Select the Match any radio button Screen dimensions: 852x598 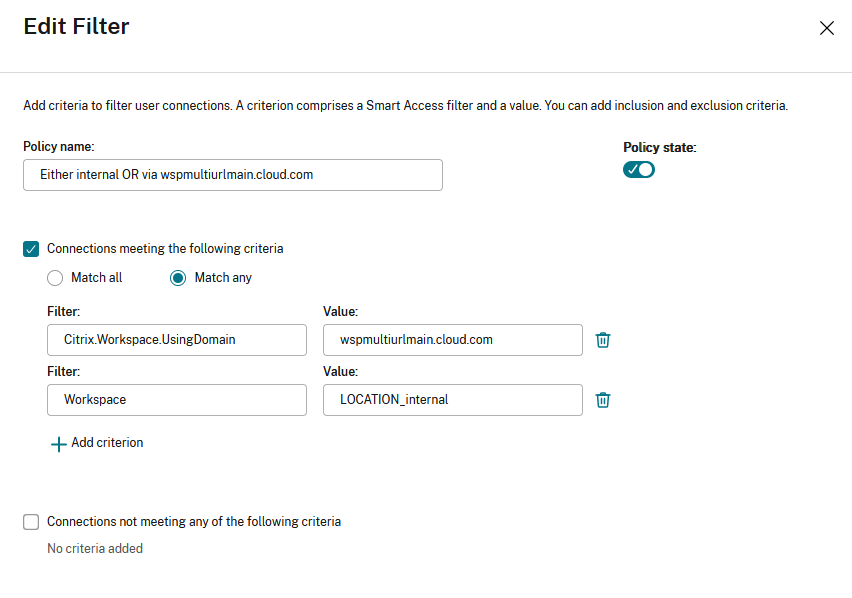click(x=178, y=278)
